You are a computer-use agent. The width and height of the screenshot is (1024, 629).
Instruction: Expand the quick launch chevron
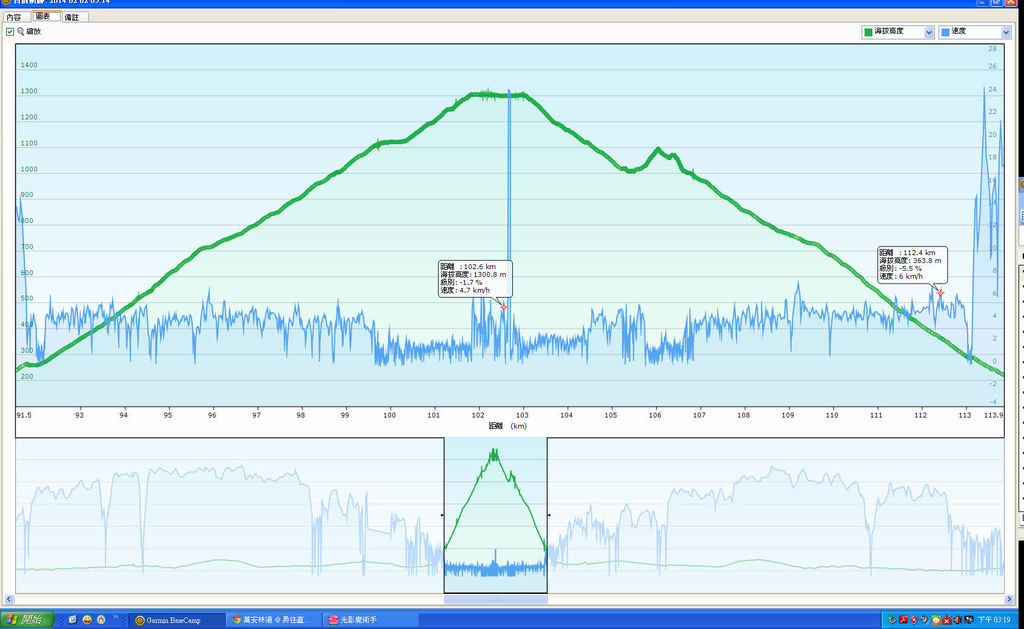(116, 617)
